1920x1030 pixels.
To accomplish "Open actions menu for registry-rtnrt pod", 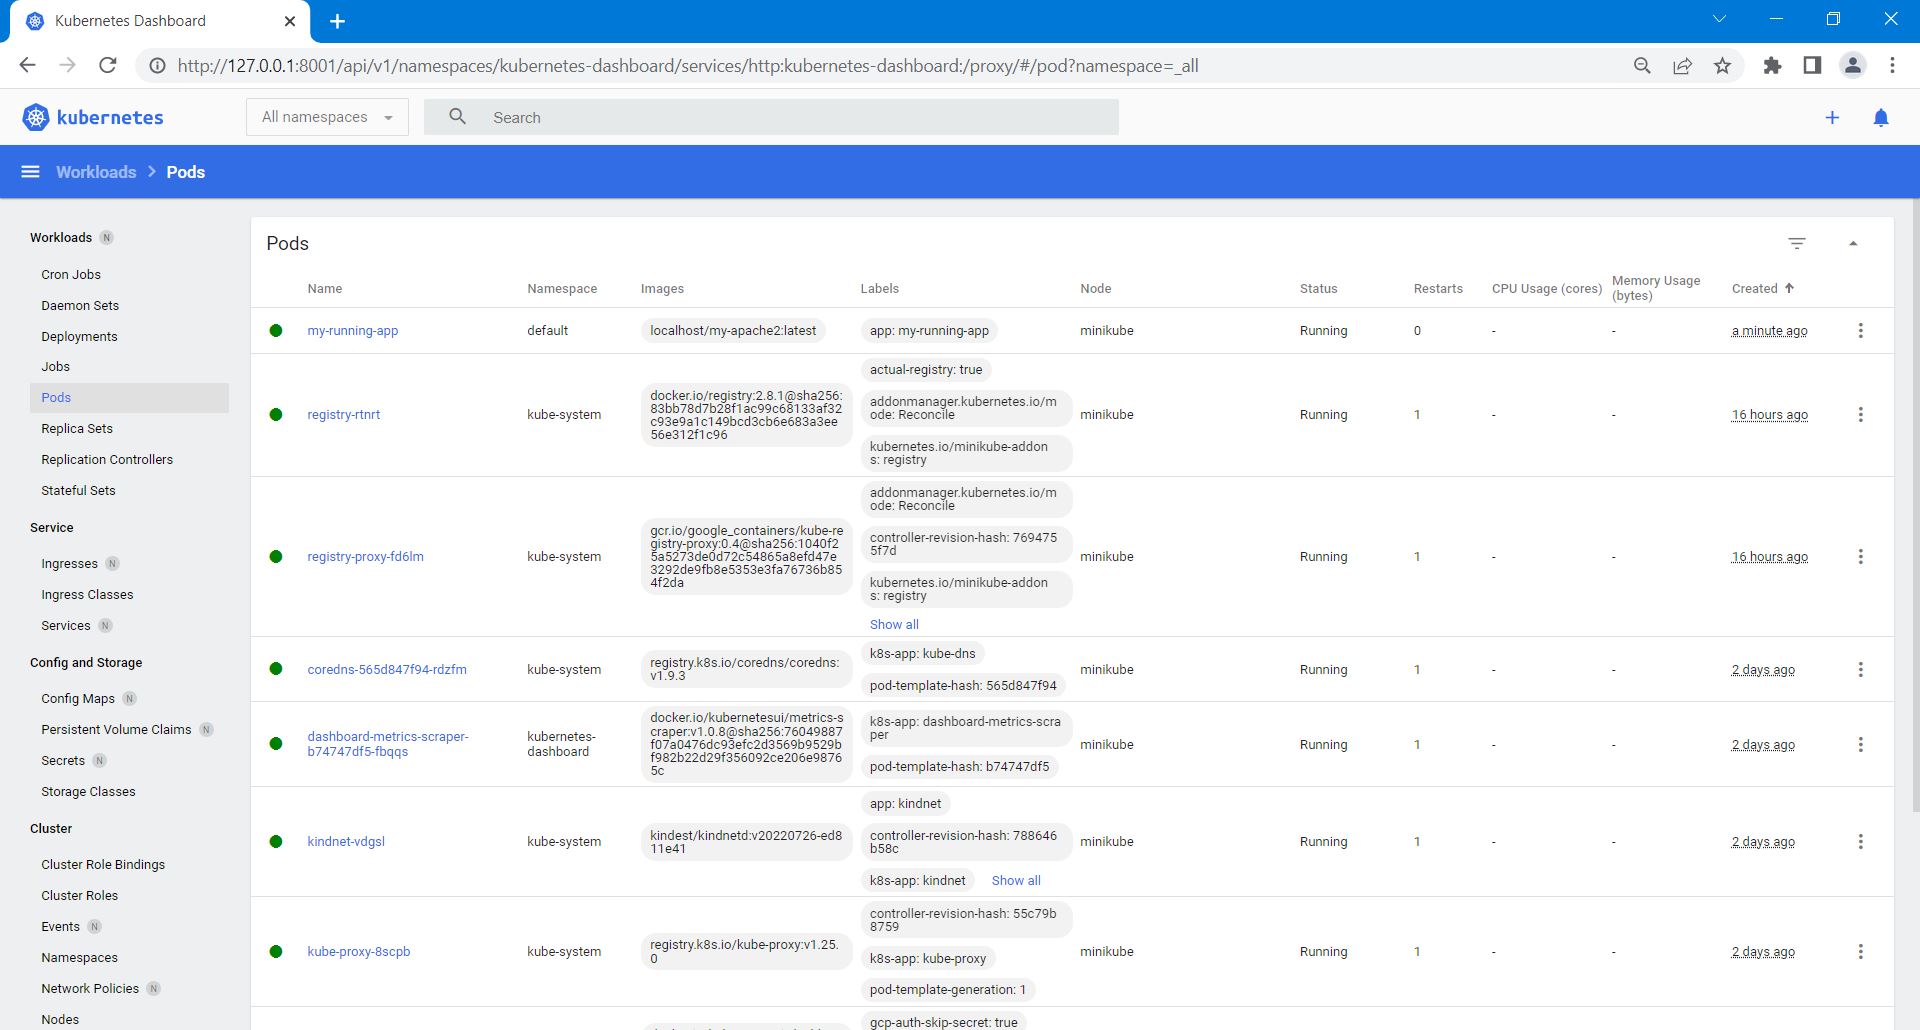I will [x=1860, y=415].
